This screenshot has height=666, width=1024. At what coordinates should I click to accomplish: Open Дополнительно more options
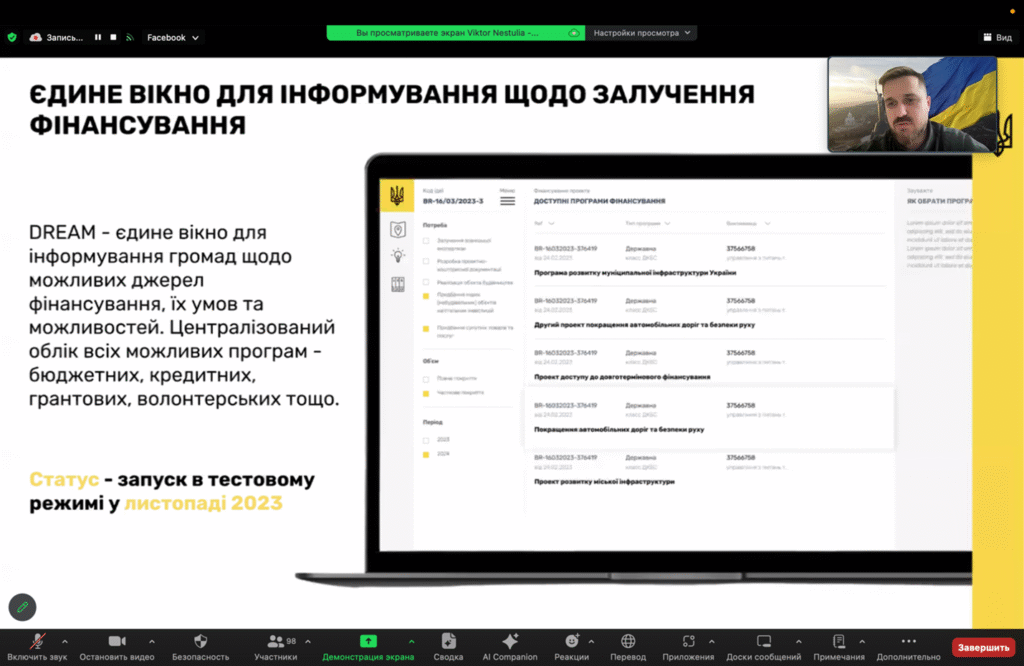point(908,646)
